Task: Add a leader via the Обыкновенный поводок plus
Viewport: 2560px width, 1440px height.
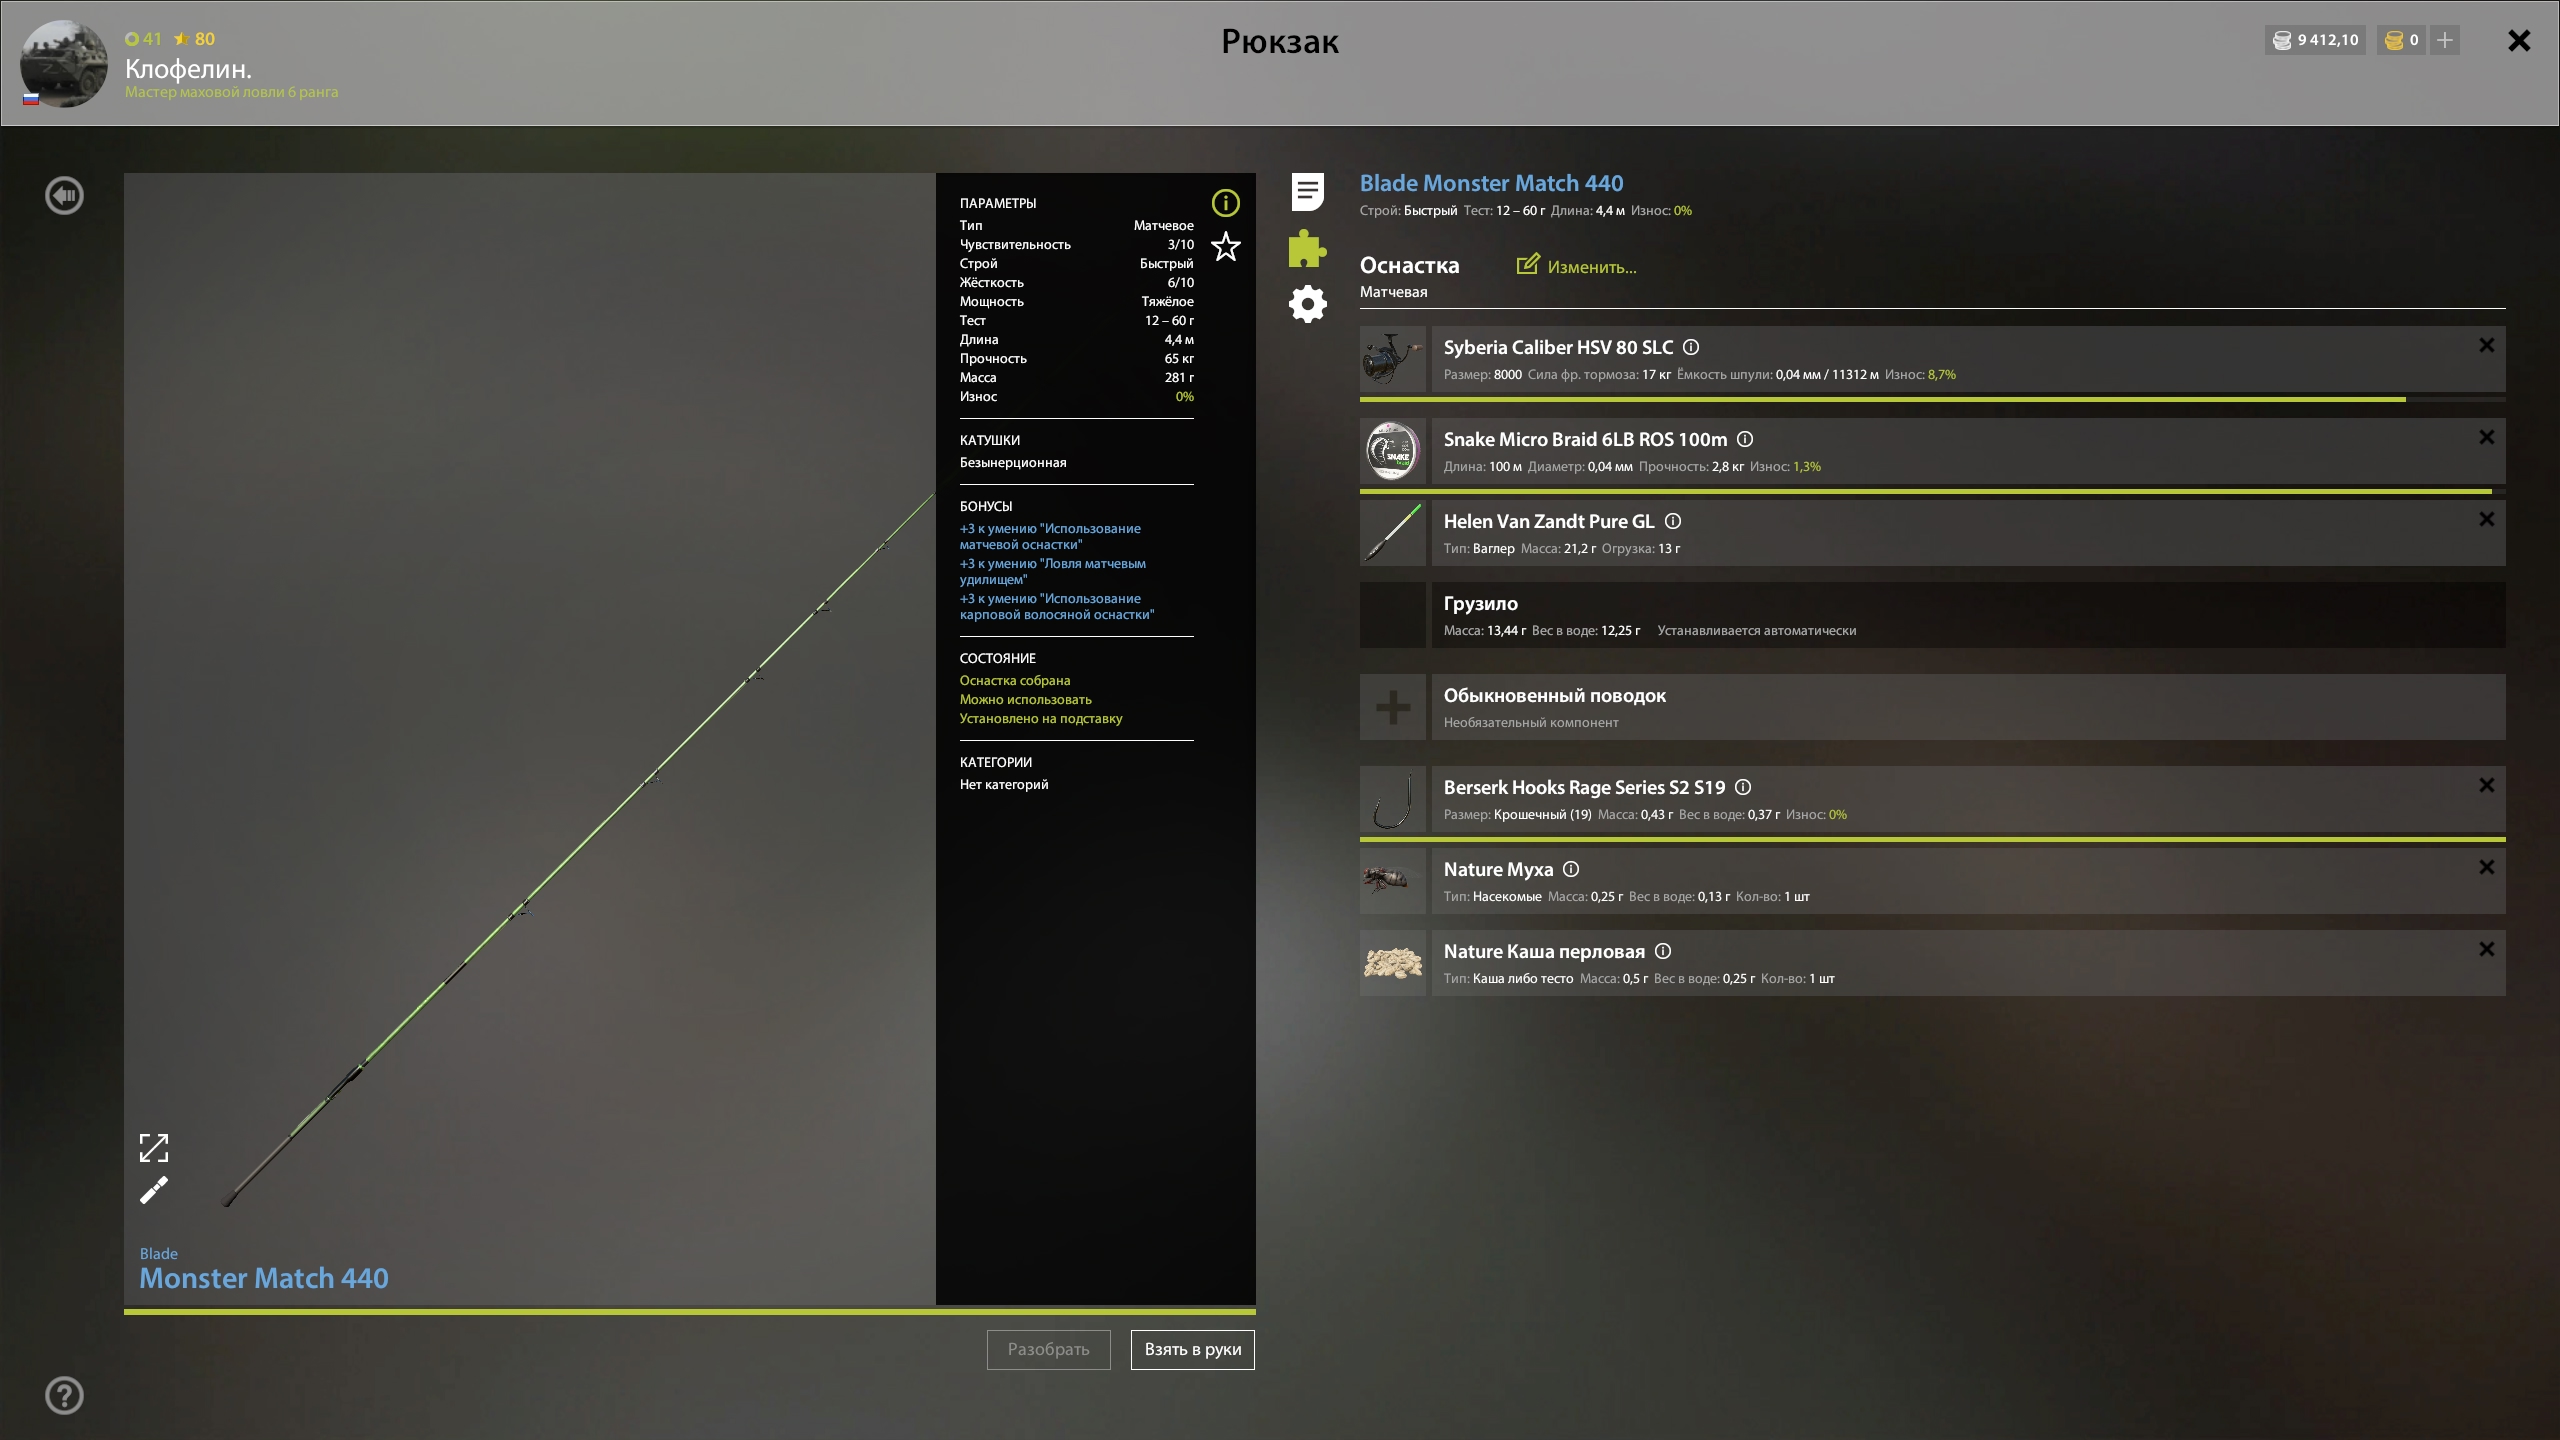Action: (1393, 708)
